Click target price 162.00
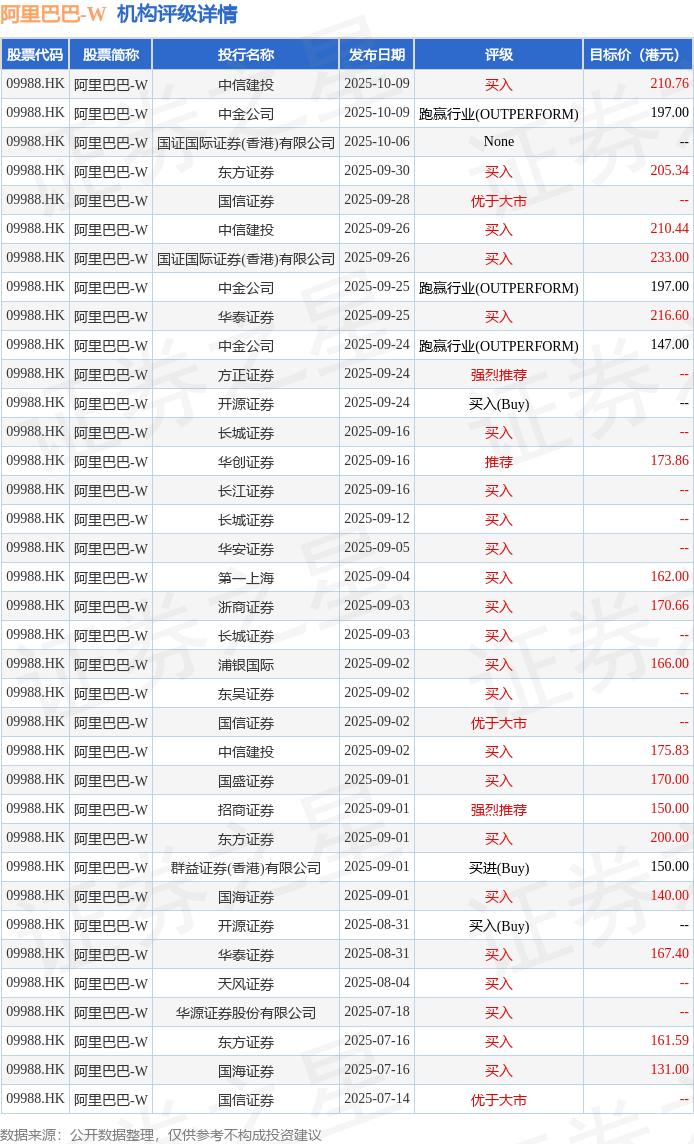Screen dimensions: 694x1144 [669, 576]
